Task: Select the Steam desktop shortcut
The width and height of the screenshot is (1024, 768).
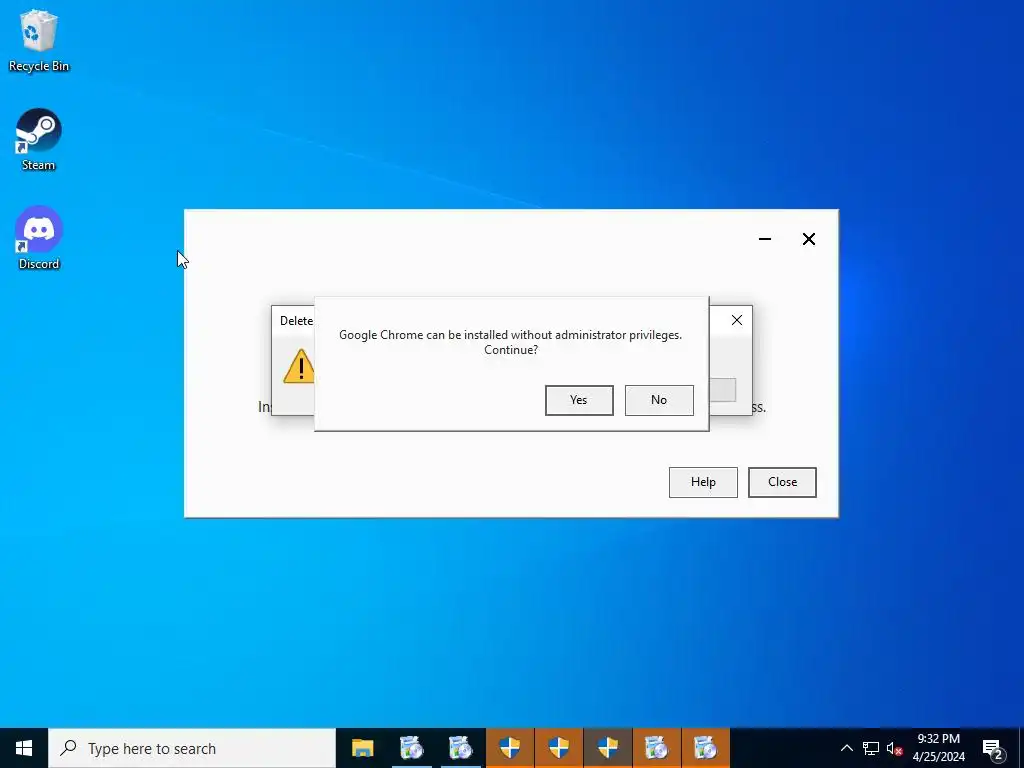Action: (x=39, y=140)
